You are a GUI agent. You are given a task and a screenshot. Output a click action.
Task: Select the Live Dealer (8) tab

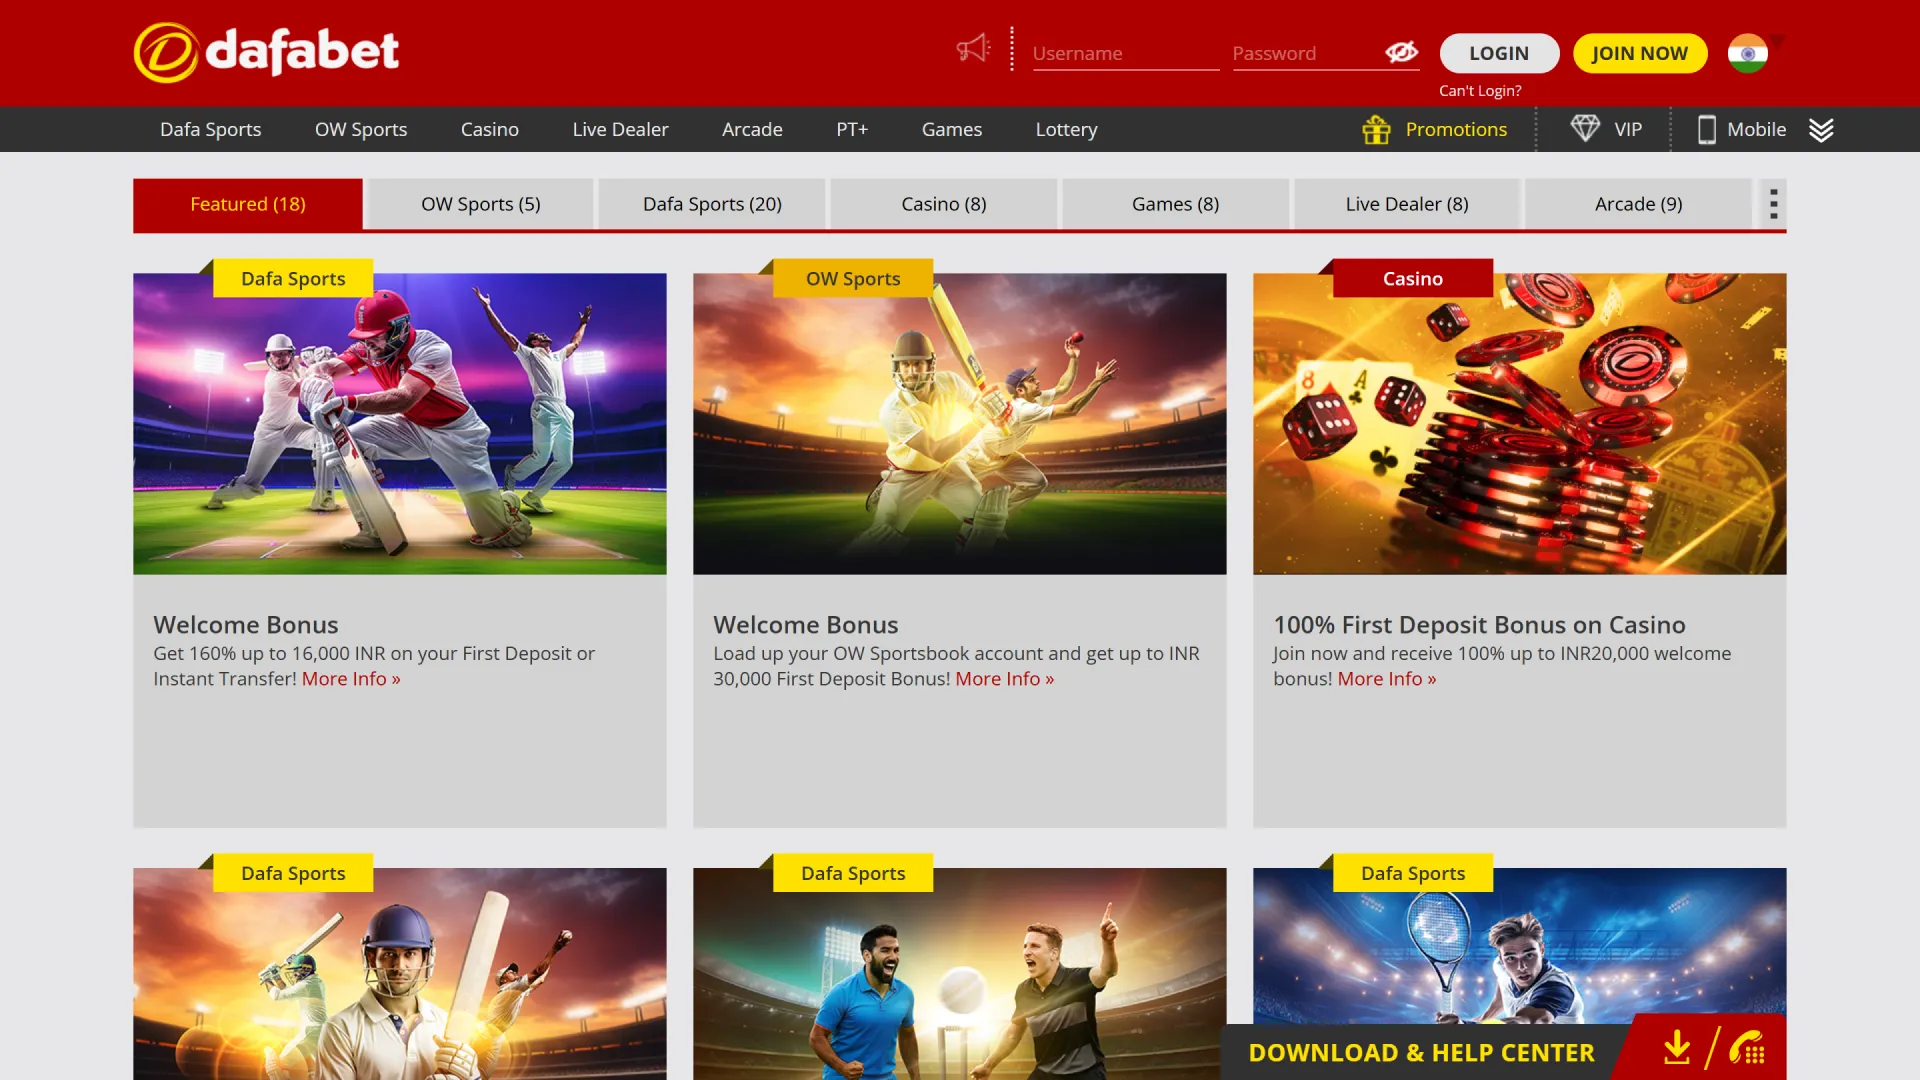click(1406, 204)
